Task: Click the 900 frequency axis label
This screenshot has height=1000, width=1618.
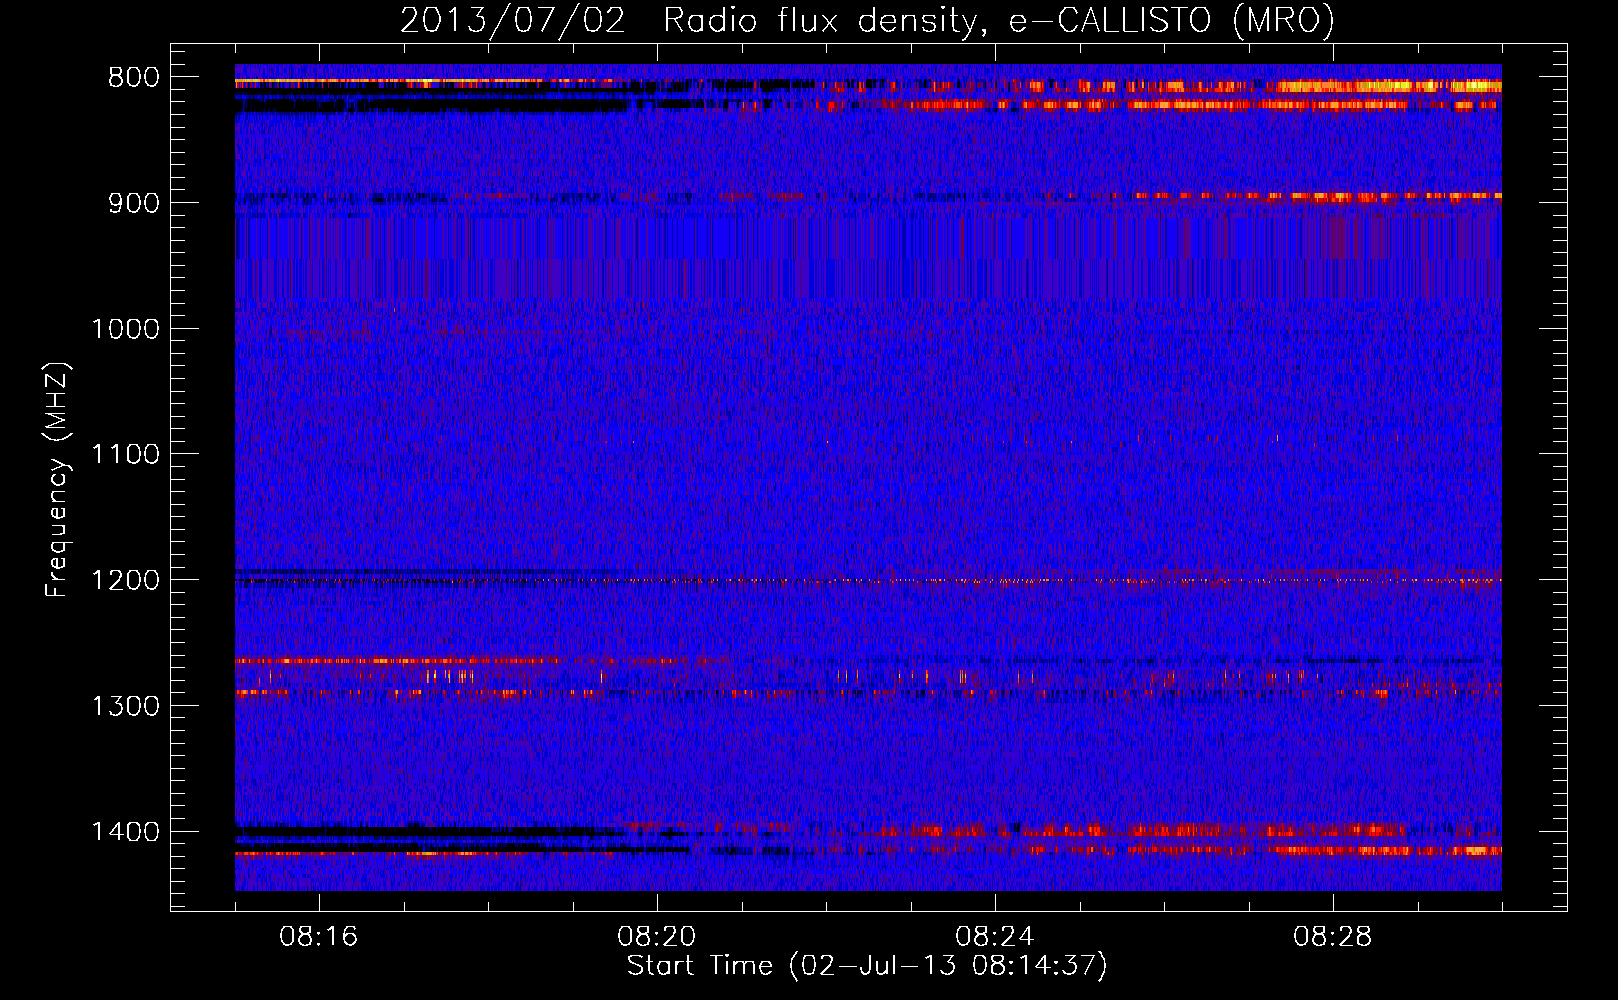Action: point(133,203)
